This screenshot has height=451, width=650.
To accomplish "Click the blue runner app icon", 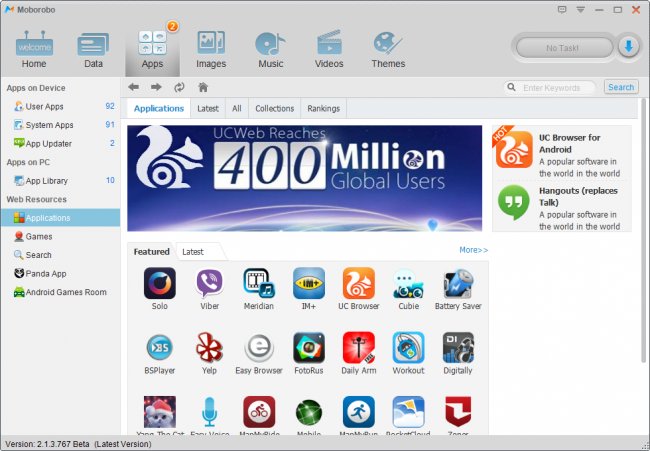I will pyautogui.click(x=359, y=412).
